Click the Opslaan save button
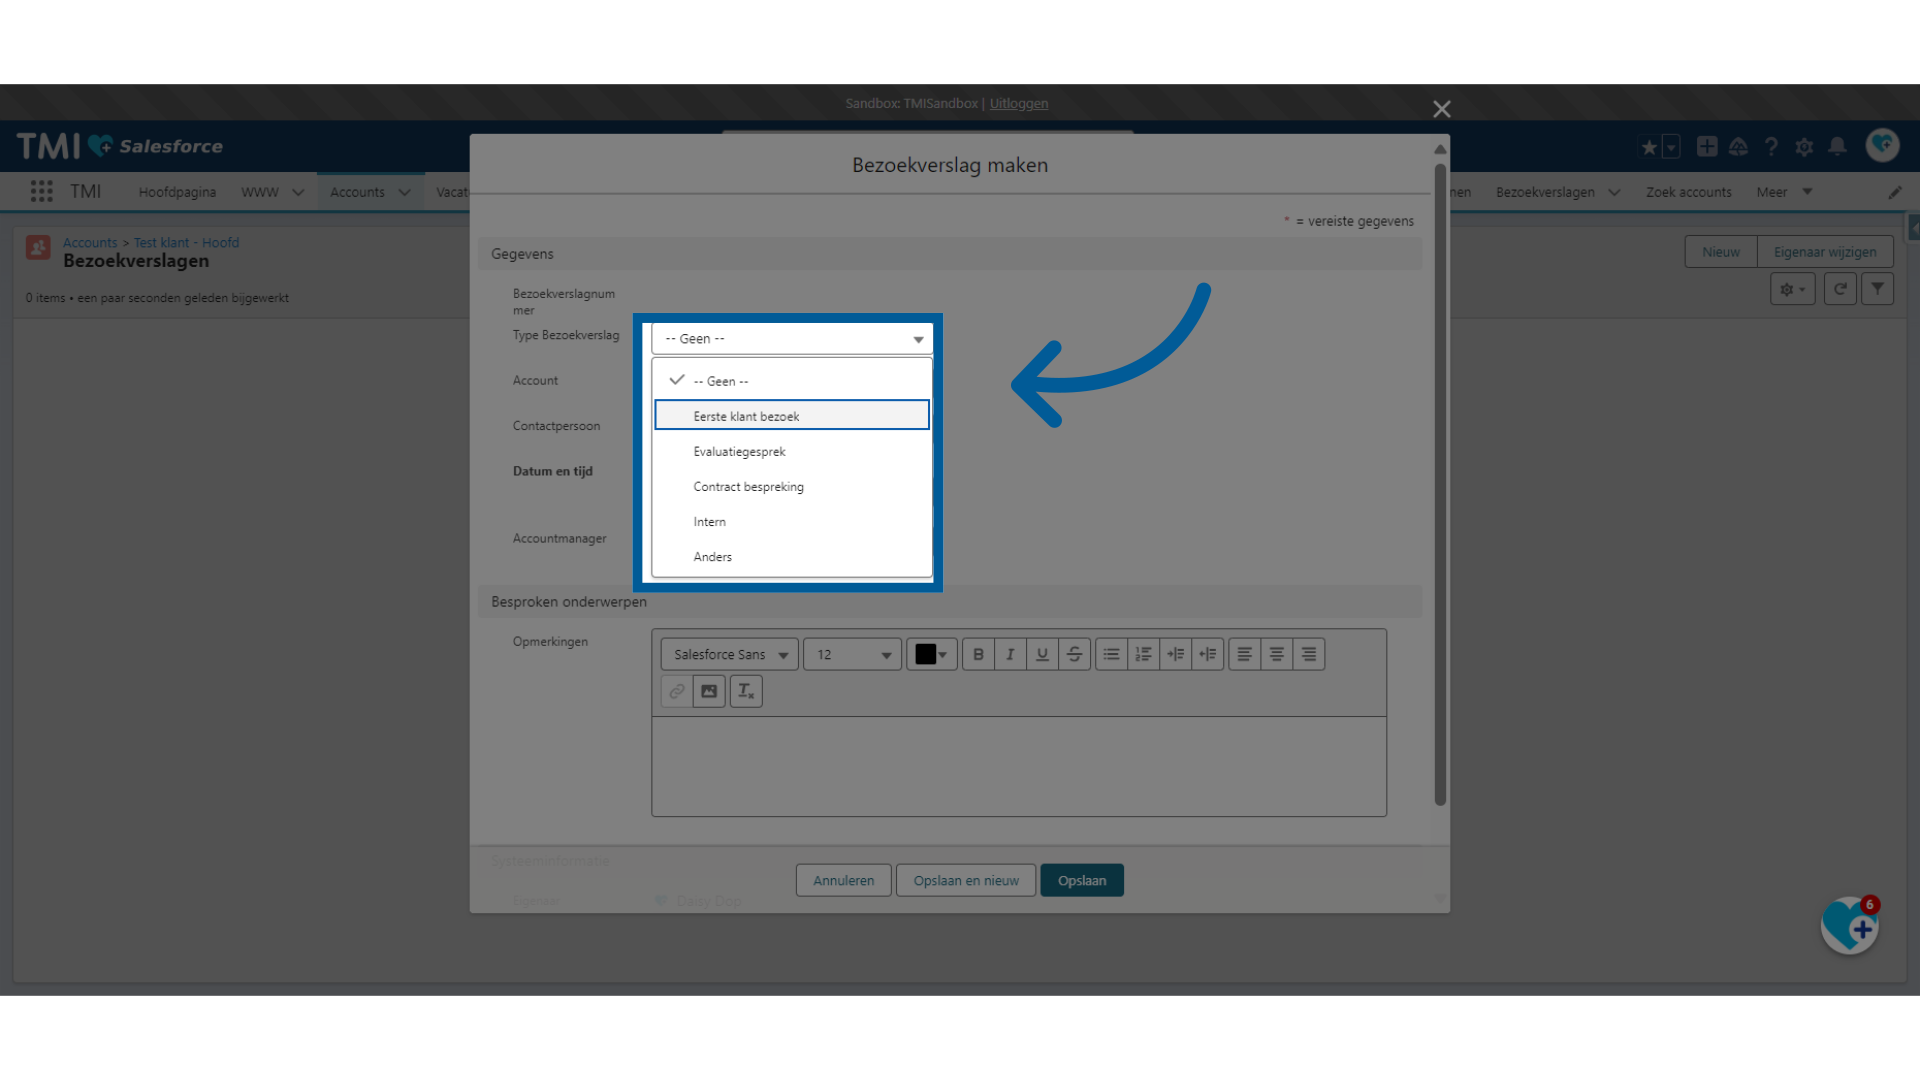The height and width of the screenshot is (1080, 1920). (x=1081, y=880)
